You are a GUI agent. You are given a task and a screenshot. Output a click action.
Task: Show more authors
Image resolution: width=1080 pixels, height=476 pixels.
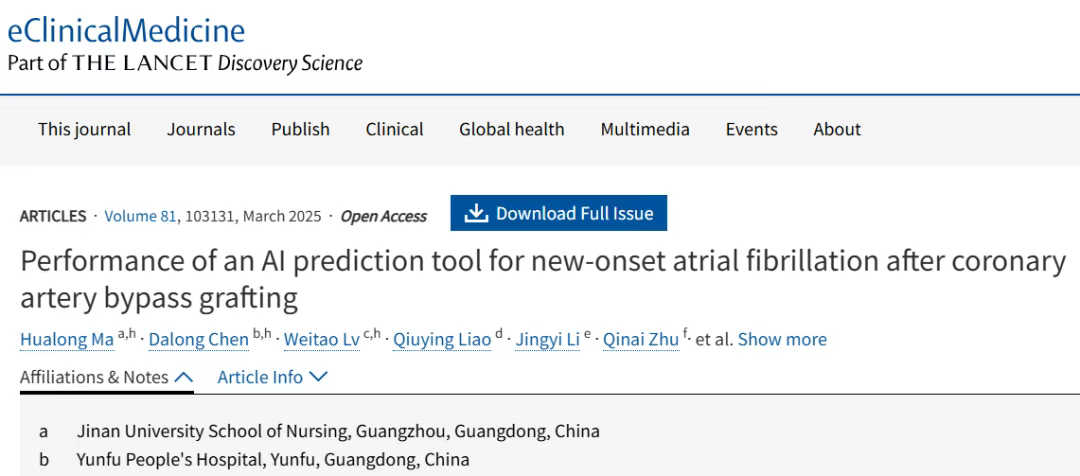tap(782, 340)
